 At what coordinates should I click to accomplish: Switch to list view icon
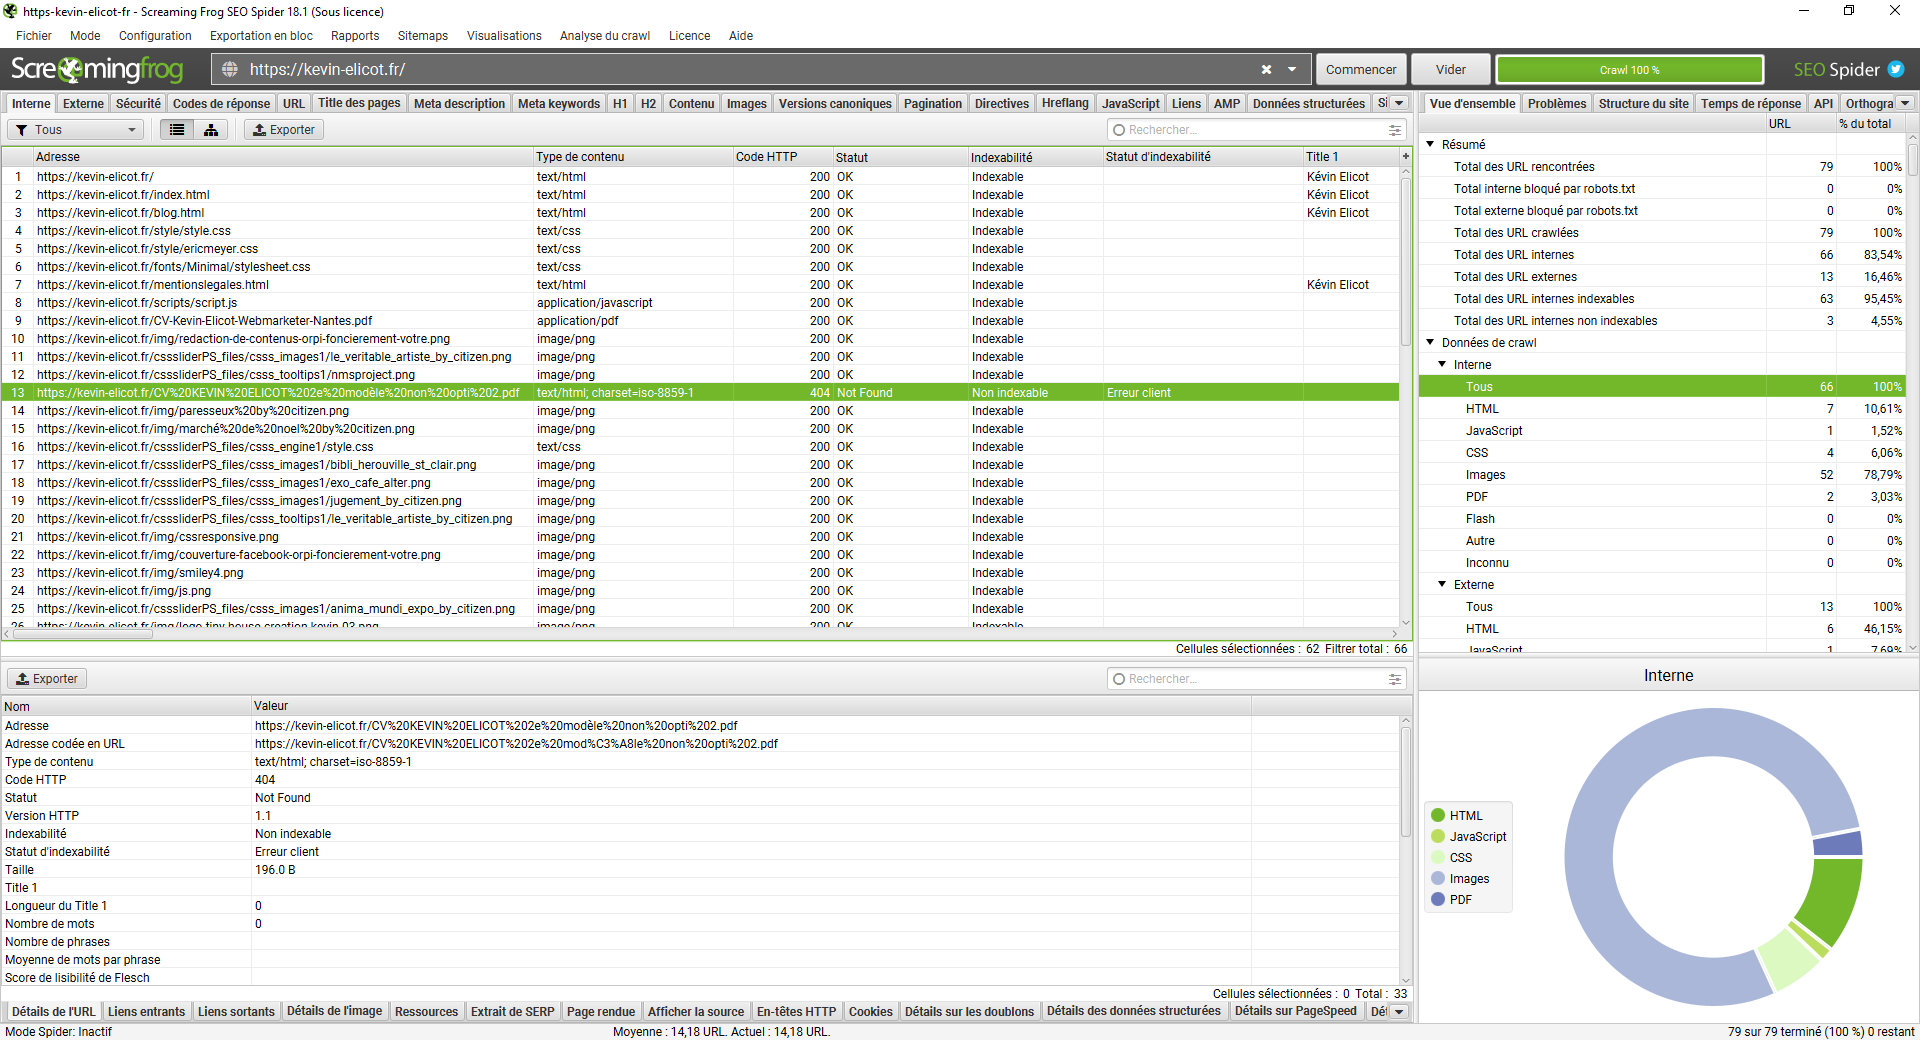pyautogui.click(x=177, y=130)
